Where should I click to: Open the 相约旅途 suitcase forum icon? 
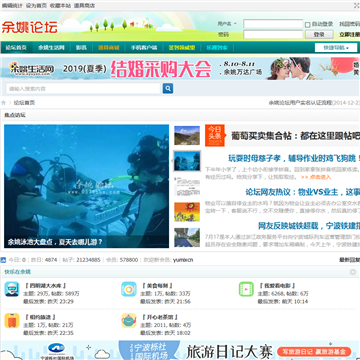pyautogui.click(x=12, y=320)
